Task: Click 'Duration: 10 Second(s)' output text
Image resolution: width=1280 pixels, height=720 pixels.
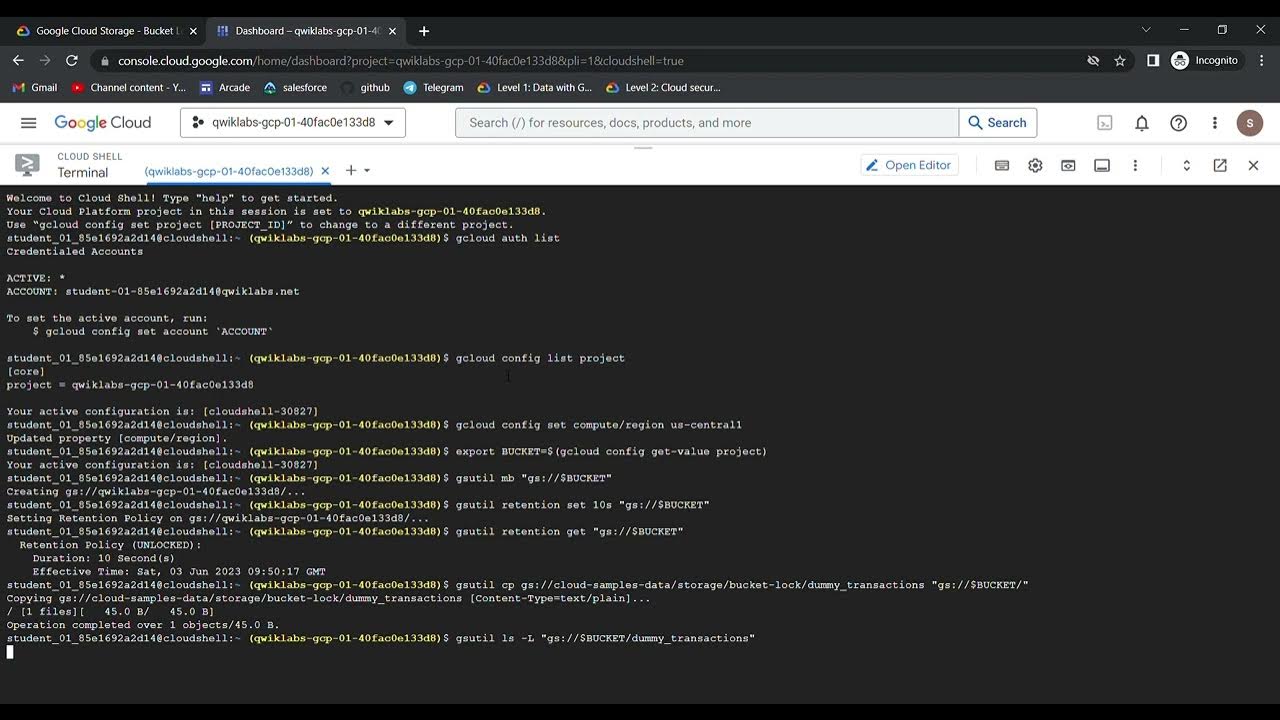Action: pos(104,558)
